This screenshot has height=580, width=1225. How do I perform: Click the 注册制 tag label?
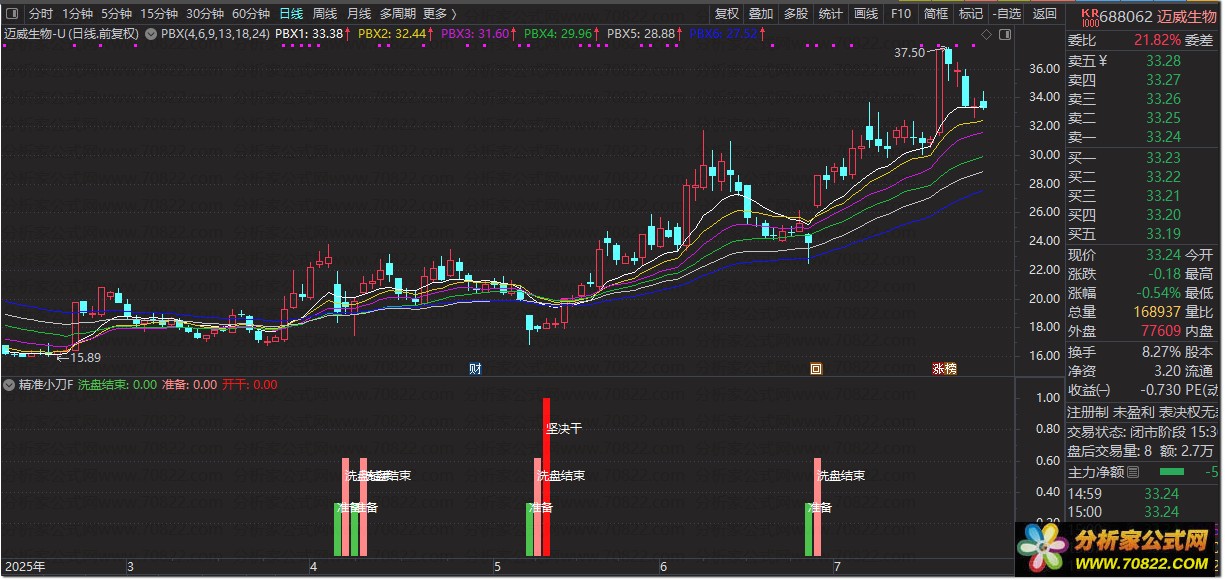pos(1087,412)
